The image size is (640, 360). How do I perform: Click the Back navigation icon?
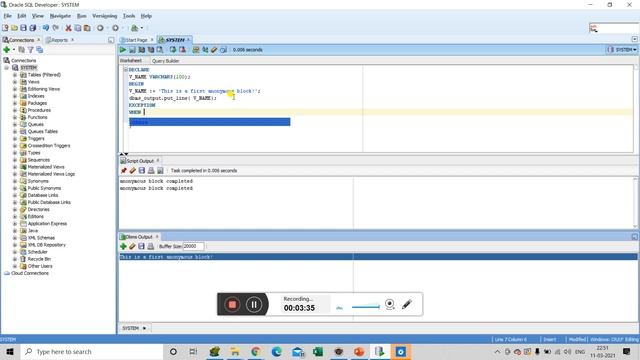pyautogui.click(x=100, y=28)
